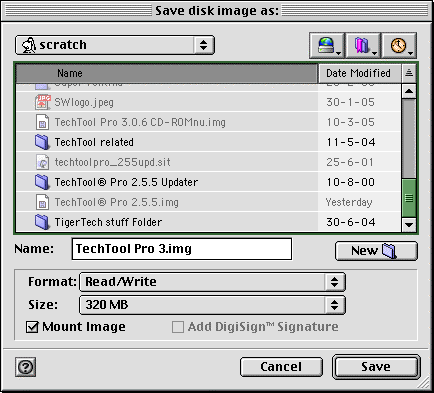Open the Format Read/Write popup menu
Viewport: 434px width, 393px height.
tap(212, 282)
